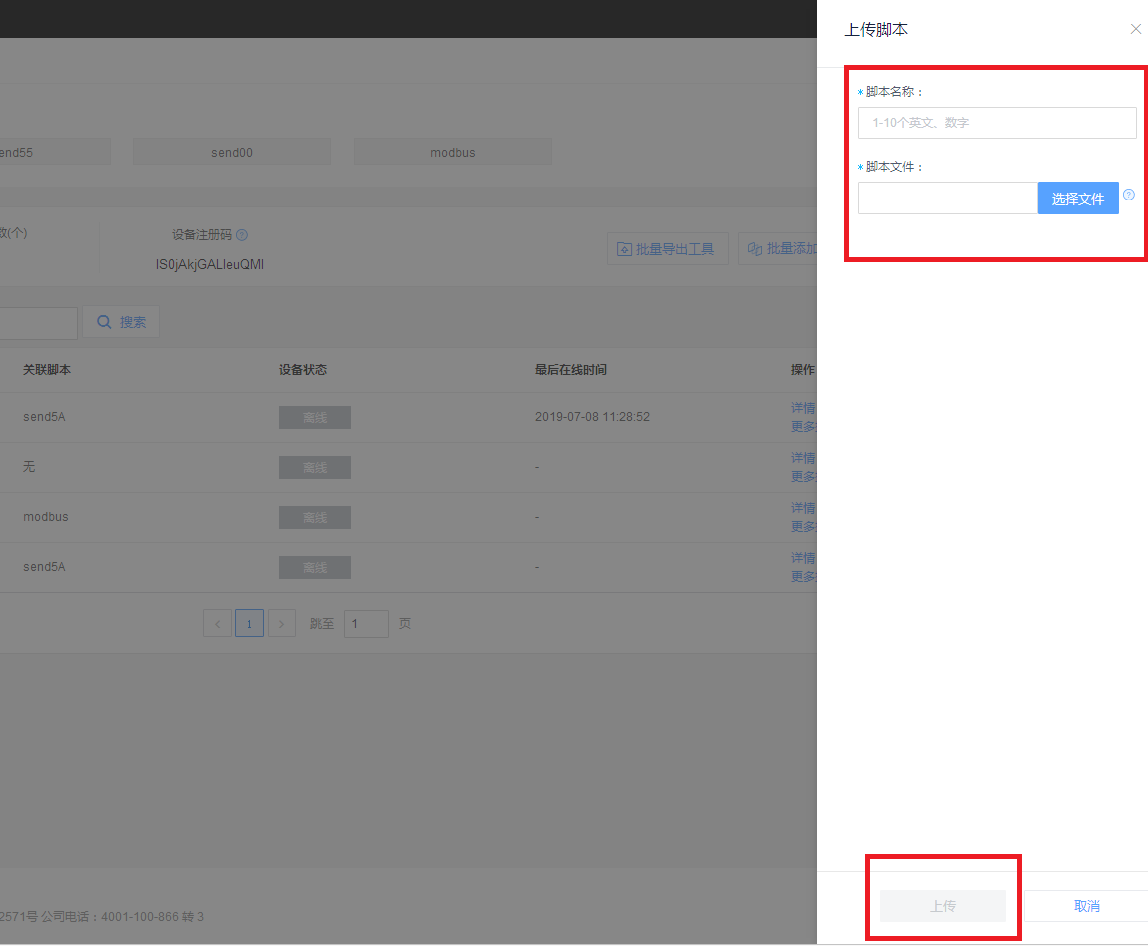The height and width of the screenshot is (946, 1148).
Task: Click the magnifier icon in 搜索 button
Action: click(x=104, y=322)
